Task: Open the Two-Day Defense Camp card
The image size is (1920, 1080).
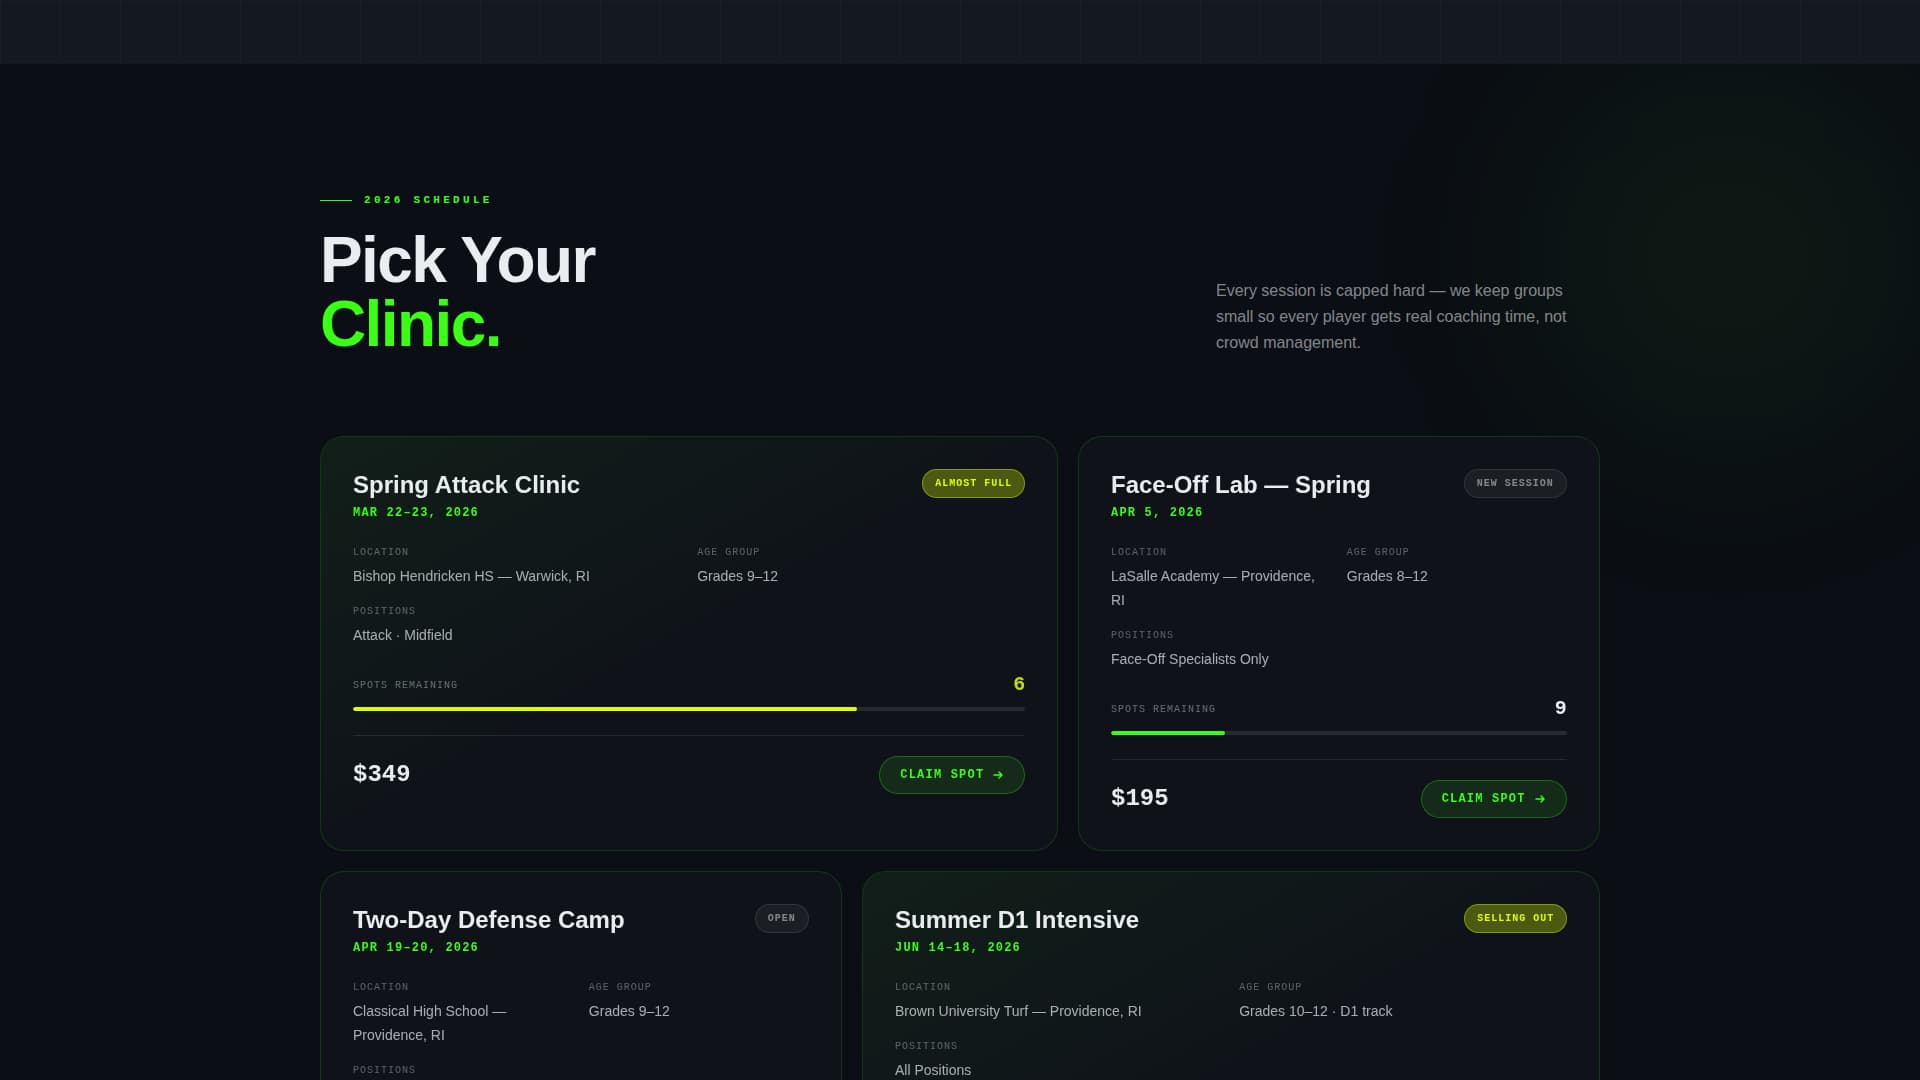Action: point(580,975)
